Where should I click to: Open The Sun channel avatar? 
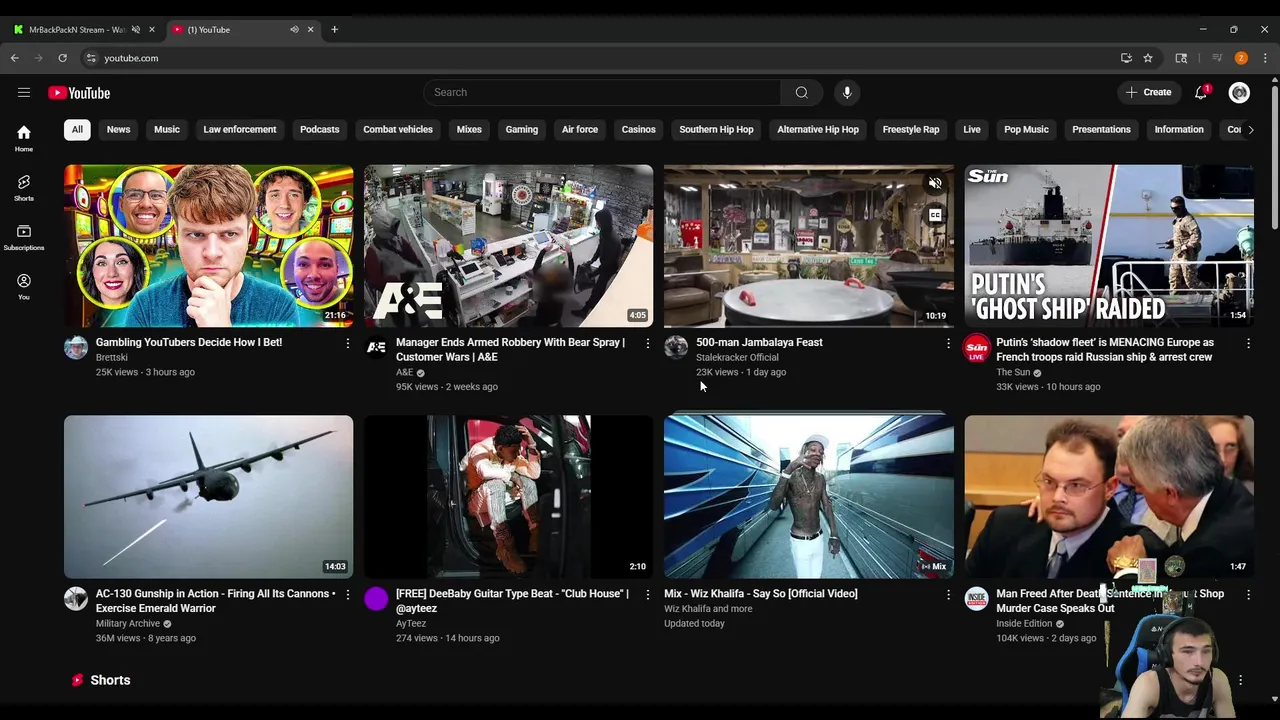click(976, 347)
